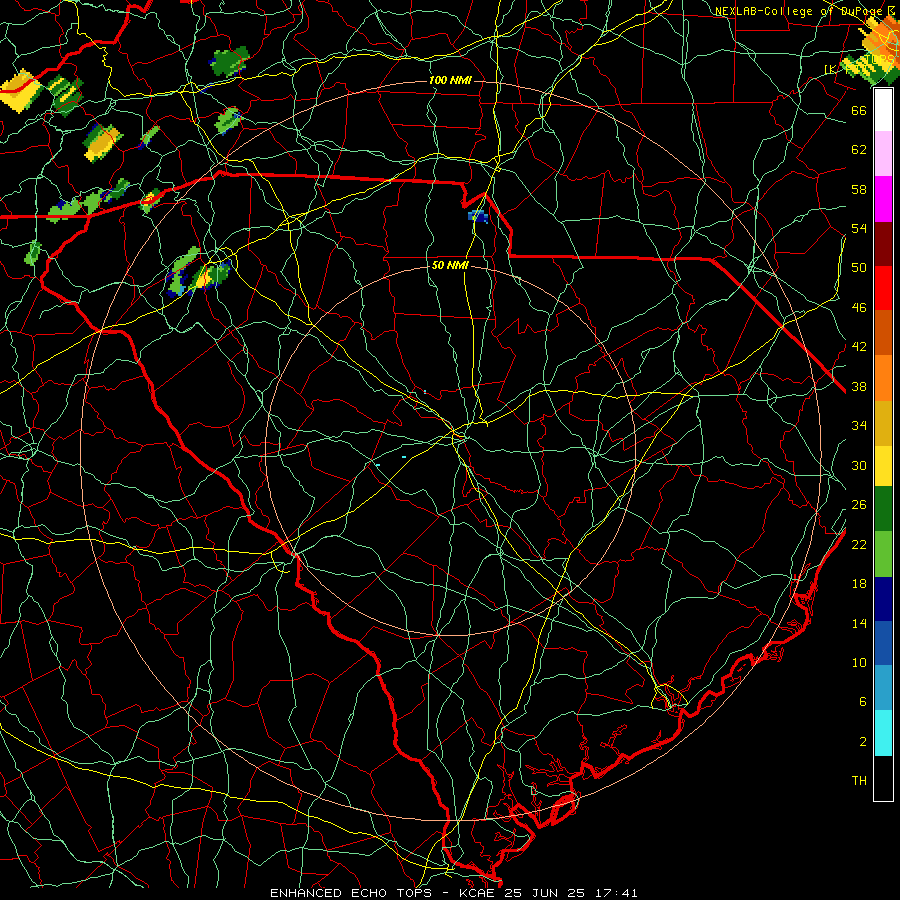The image size is (900, 900).
Task: Click the medium blue legend swatch
Action: pos(883,643)
